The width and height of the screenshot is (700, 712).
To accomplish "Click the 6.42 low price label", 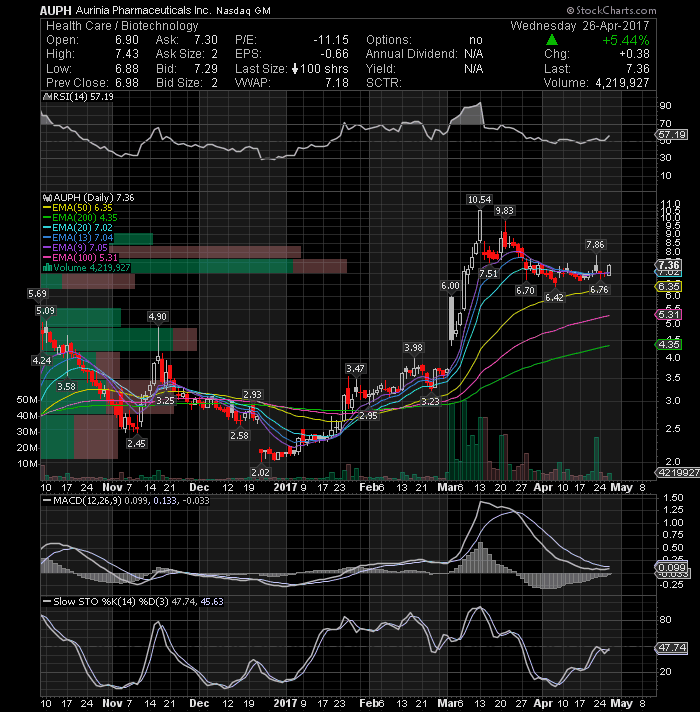I will tap(554, 297).
